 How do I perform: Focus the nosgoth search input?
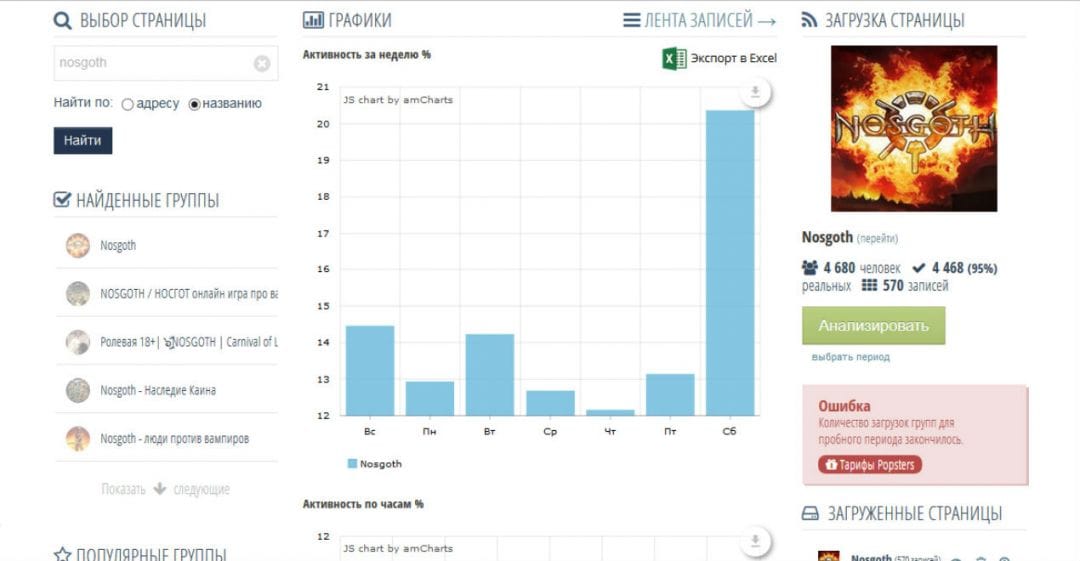[x=165, y=63]
